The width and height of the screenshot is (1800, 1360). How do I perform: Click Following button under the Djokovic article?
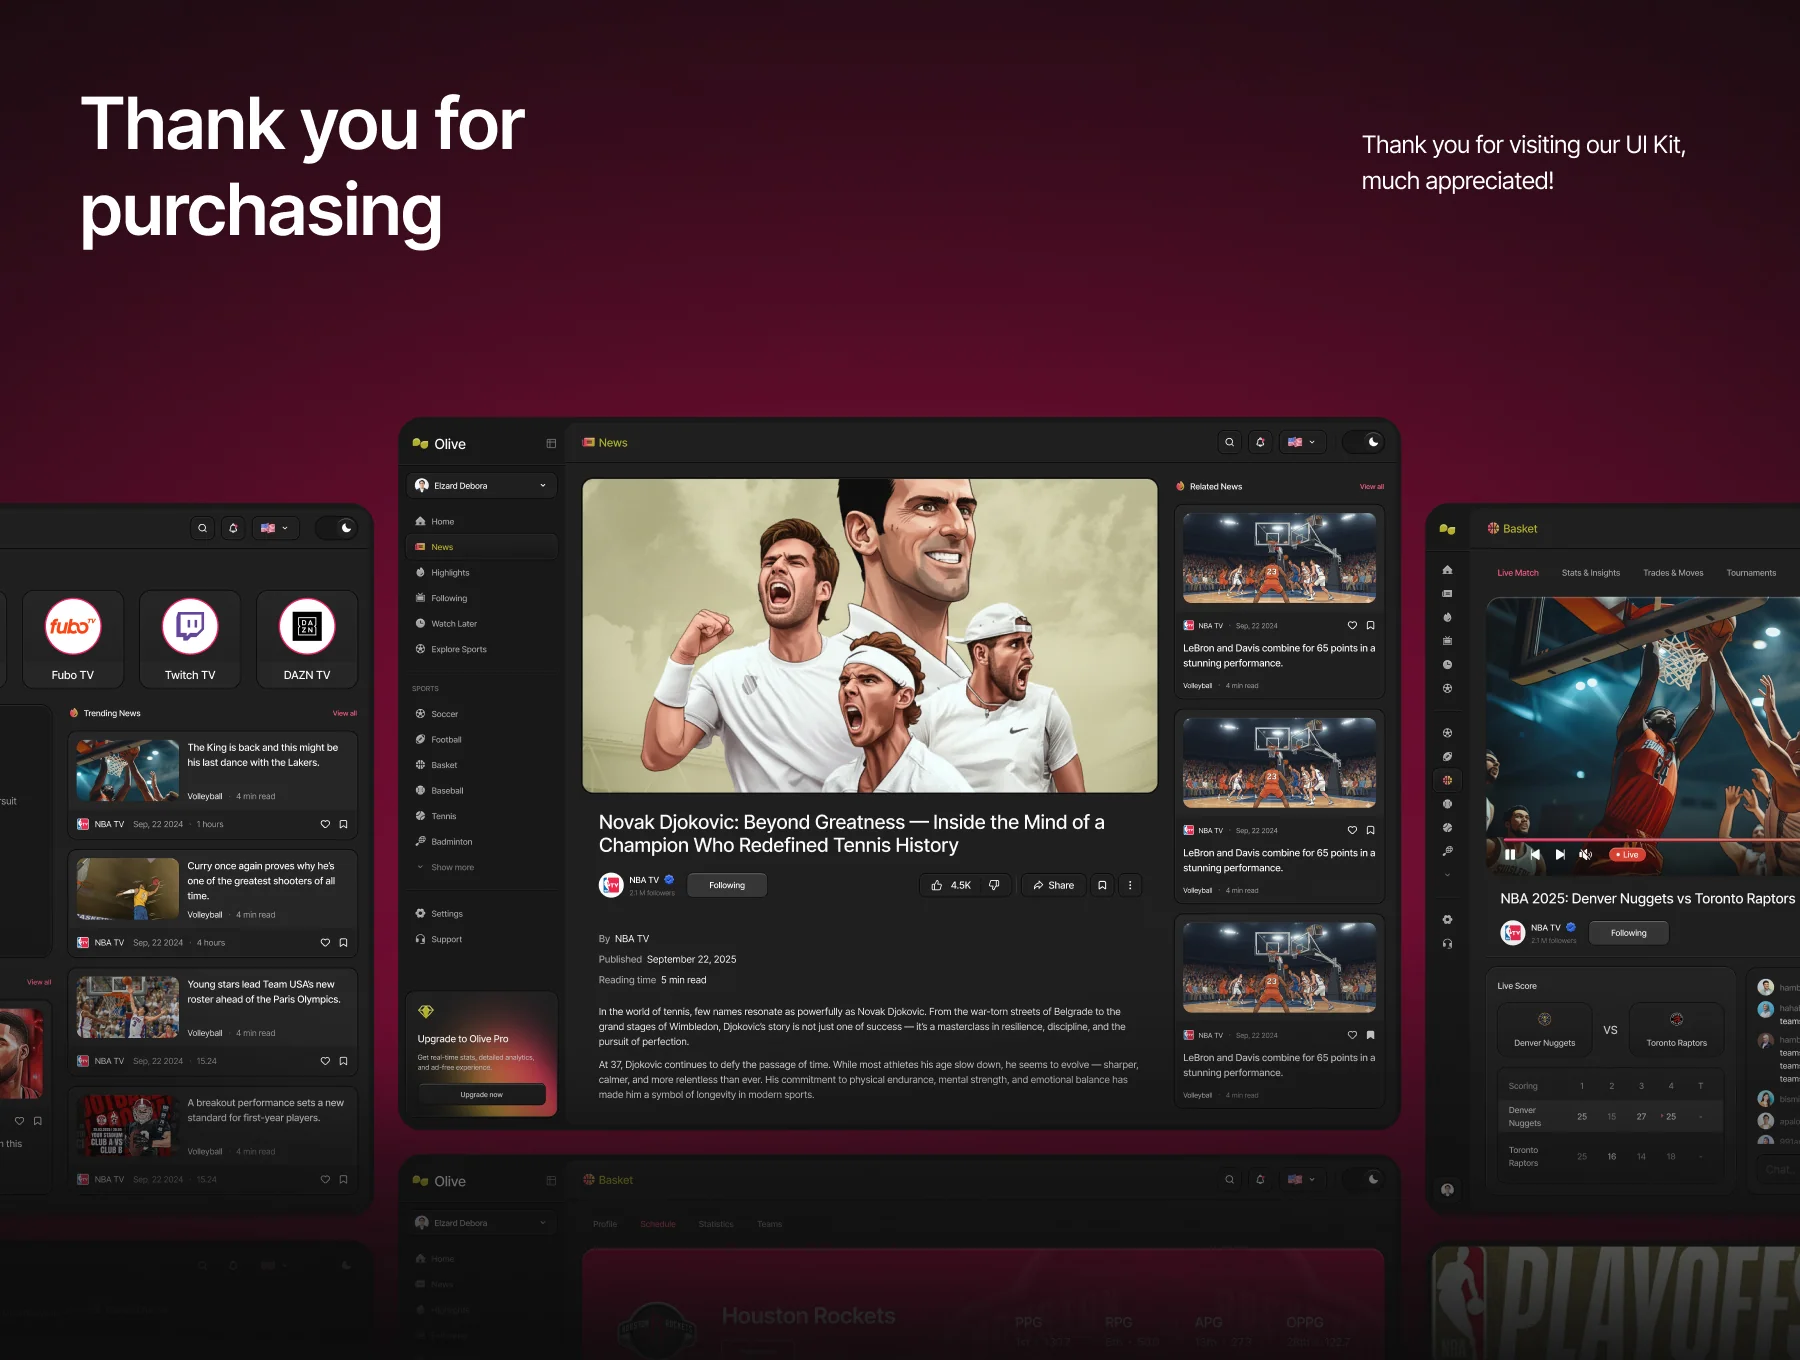point(727,885)
